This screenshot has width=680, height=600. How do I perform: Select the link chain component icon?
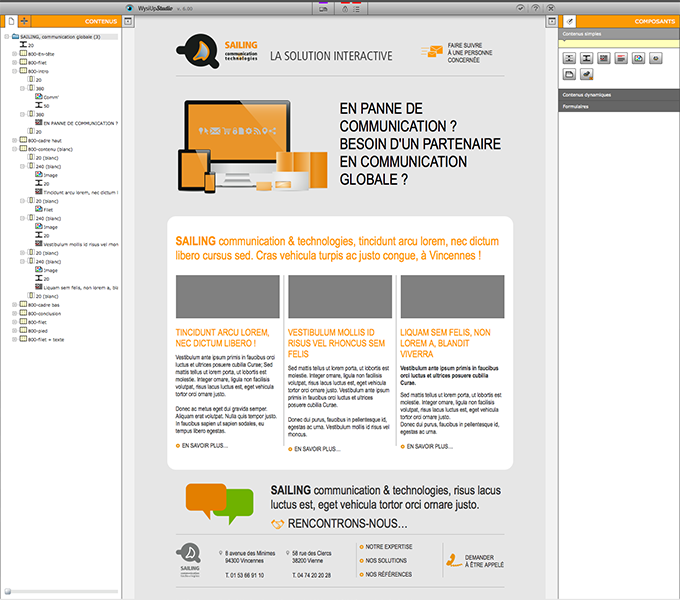click(x=586, y=75)
